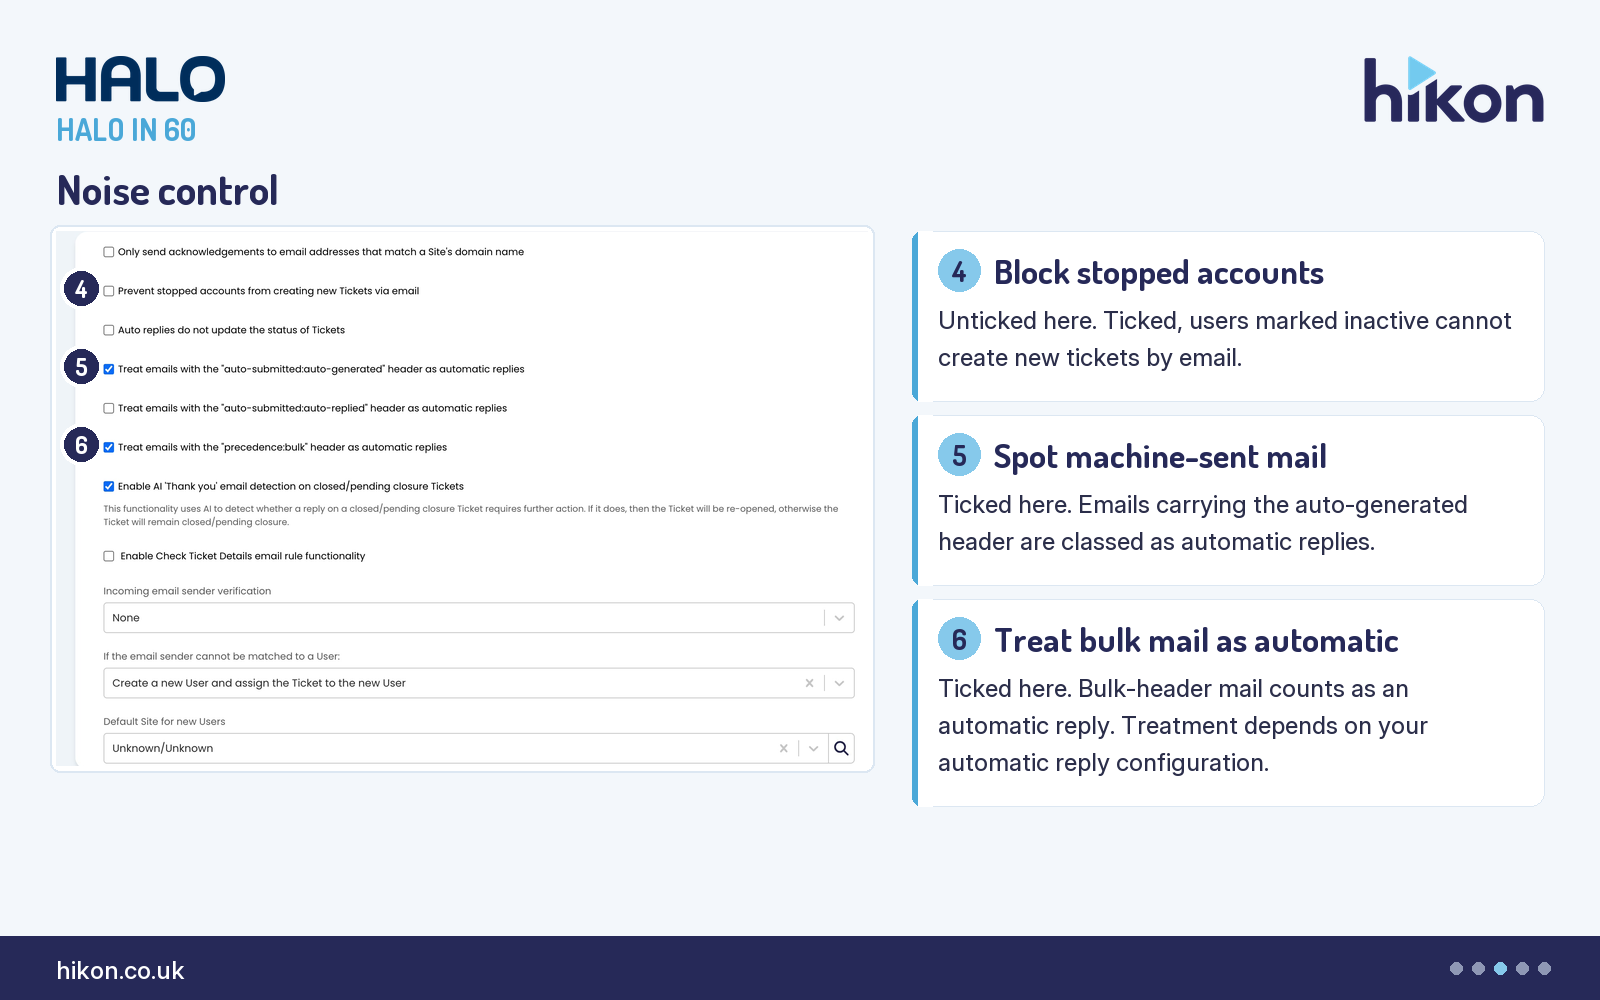This screenshot has height=1000, width=1600.
Task: Disable AI 'Thank you' email detection checkbox
Action: tap(109, 486)
